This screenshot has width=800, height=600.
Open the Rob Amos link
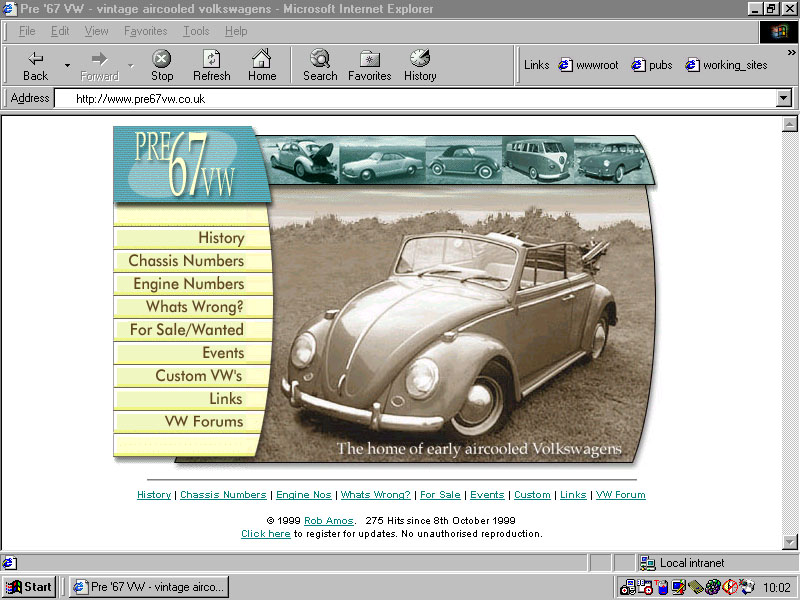[x=329, y=520]
